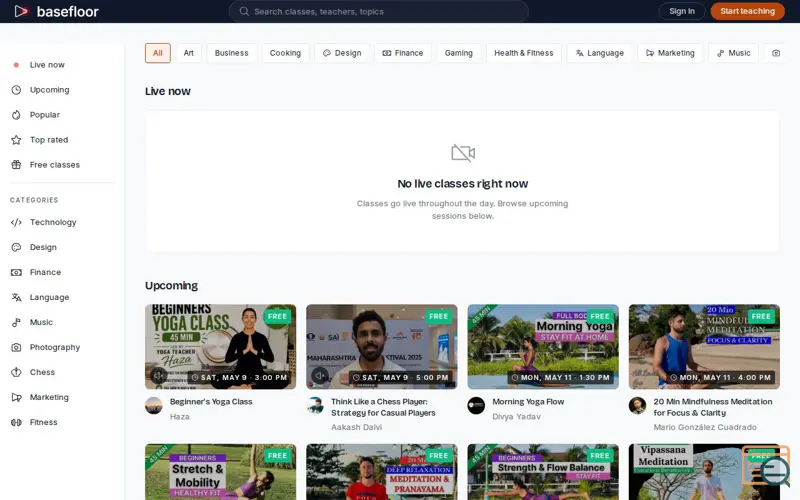Click teacher name Haza
This screenshot has width=800, height=500.
click(x=180, y=417)
